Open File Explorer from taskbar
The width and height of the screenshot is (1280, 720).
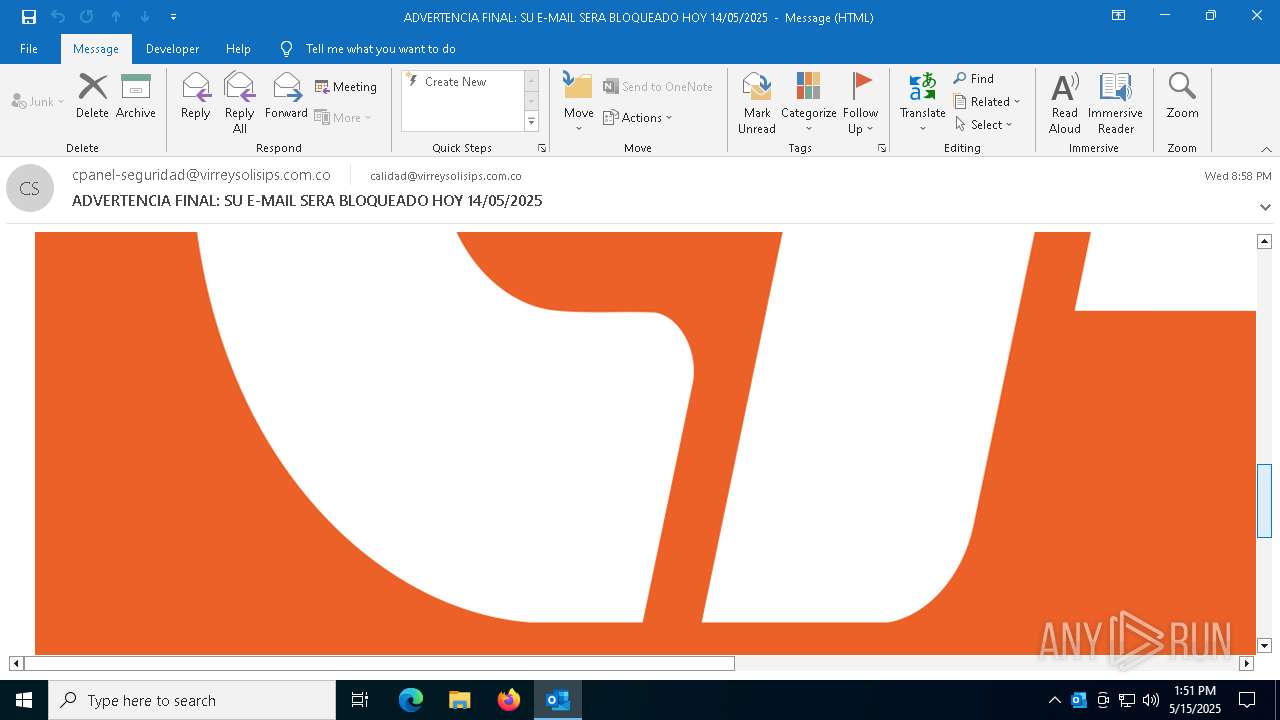tap(460, 700)
